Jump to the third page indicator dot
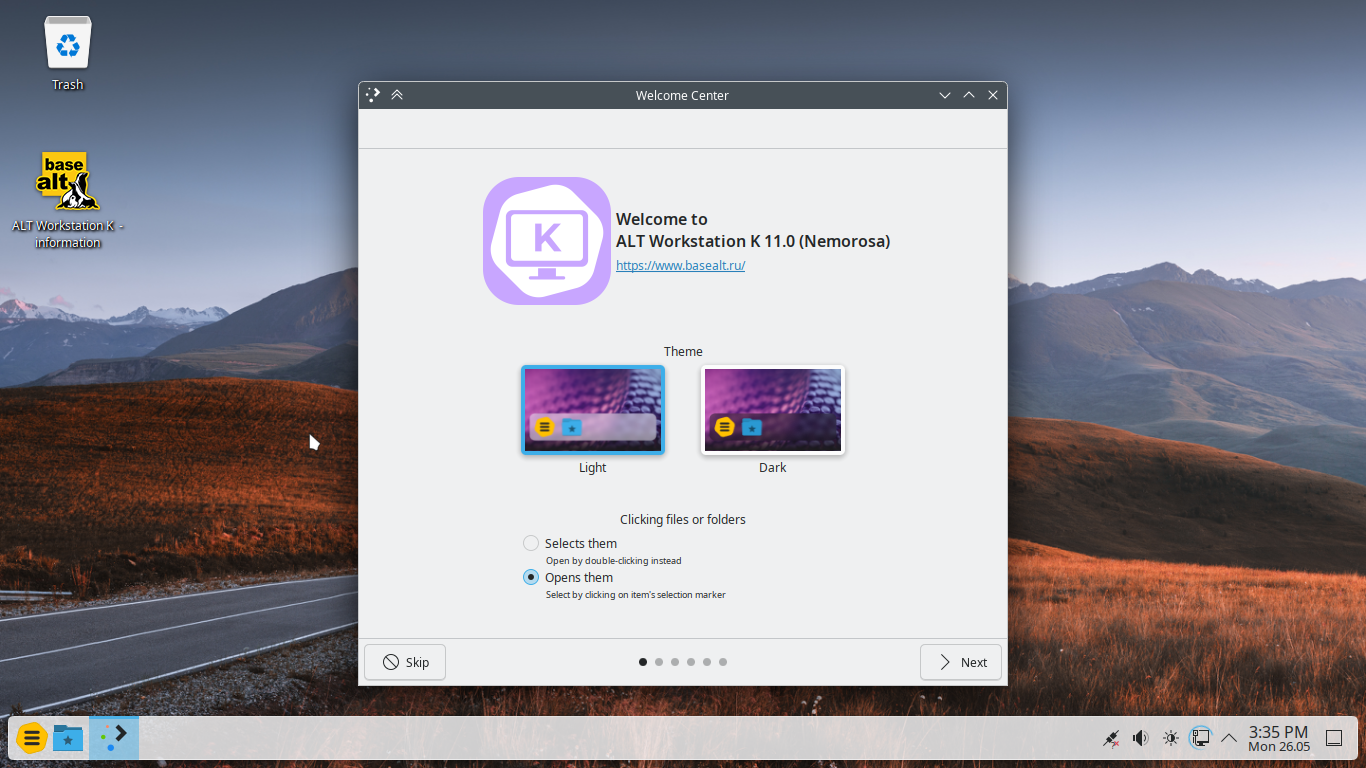Screen dimensions: 1366x768 tap(675, 662)
